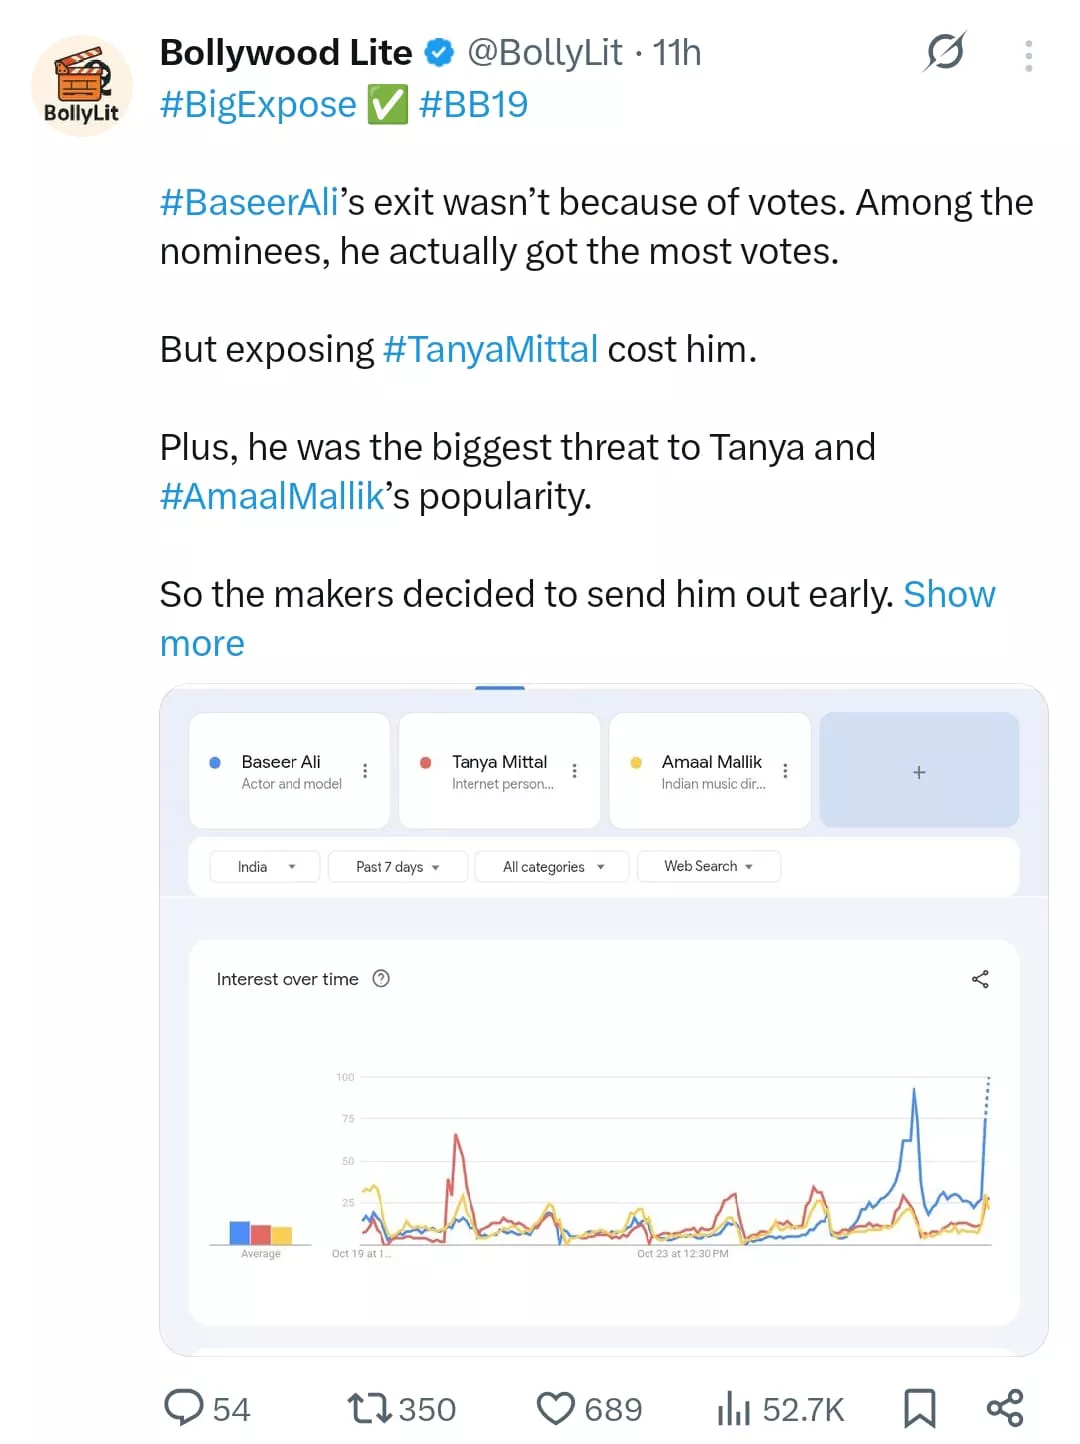Expand the tweet with Show more
The image size is (1080, 1444).
[x=948, y=595]
